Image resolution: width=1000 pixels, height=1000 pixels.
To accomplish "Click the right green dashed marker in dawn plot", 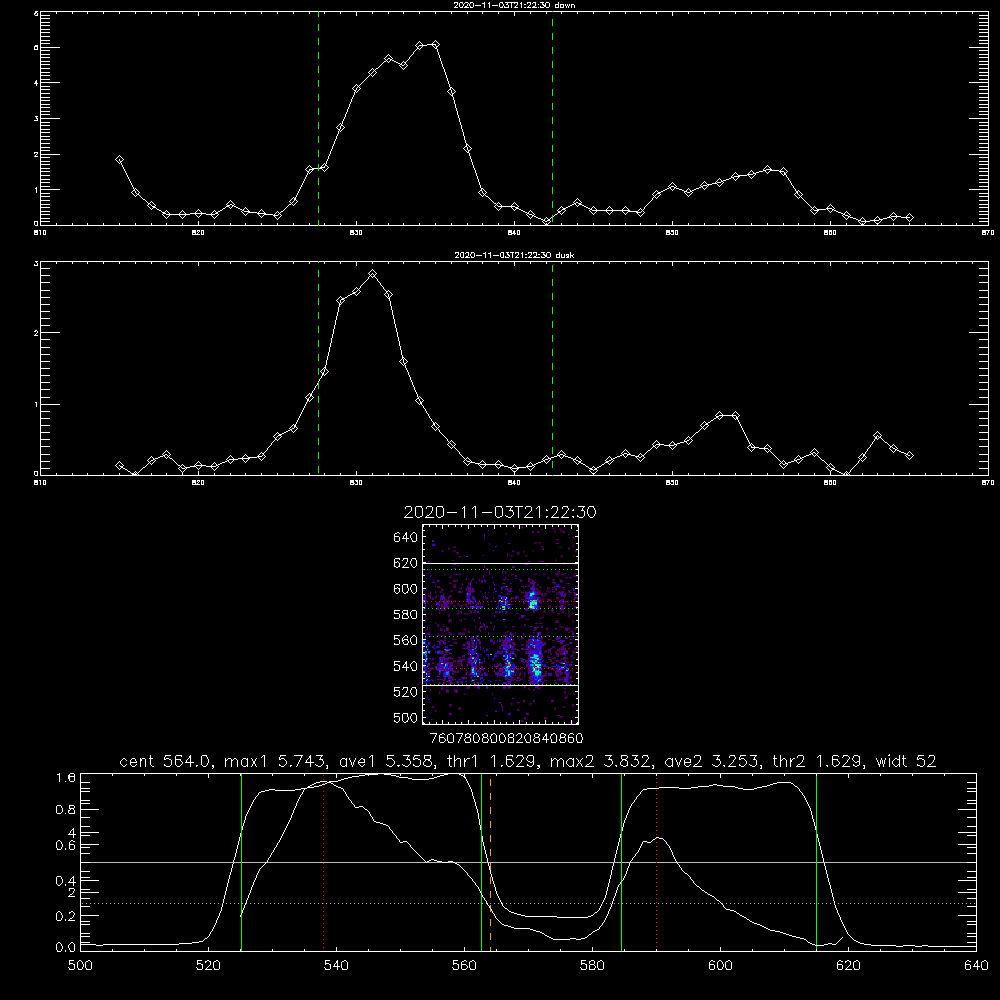I will [x=553, y=121].
